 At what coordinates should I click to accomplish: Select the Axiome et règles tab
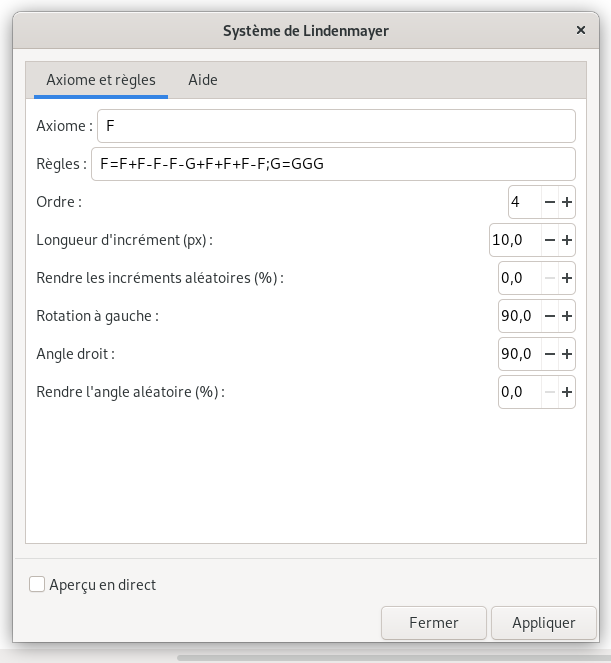coord(101,80)
